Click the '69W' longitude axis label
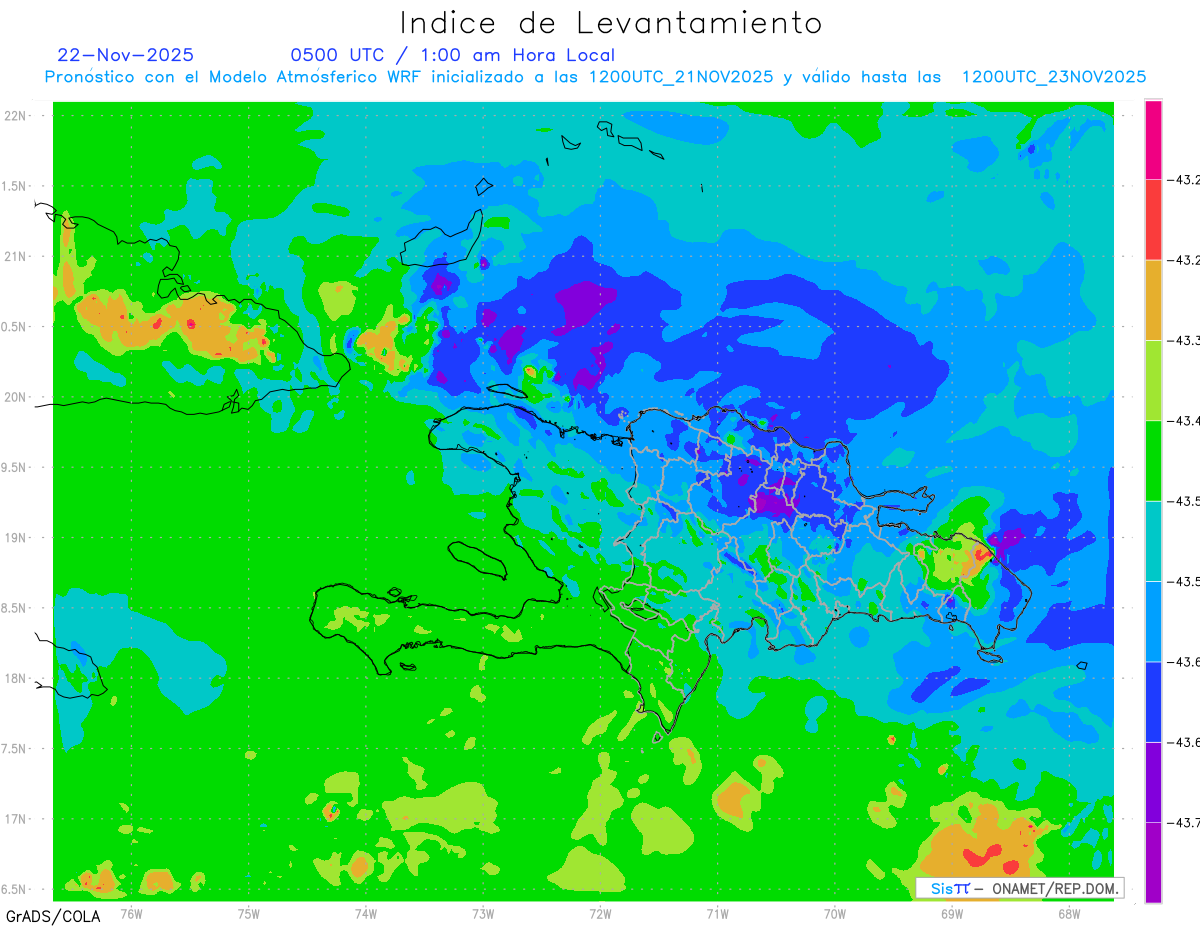 click(x=951, y=913)
